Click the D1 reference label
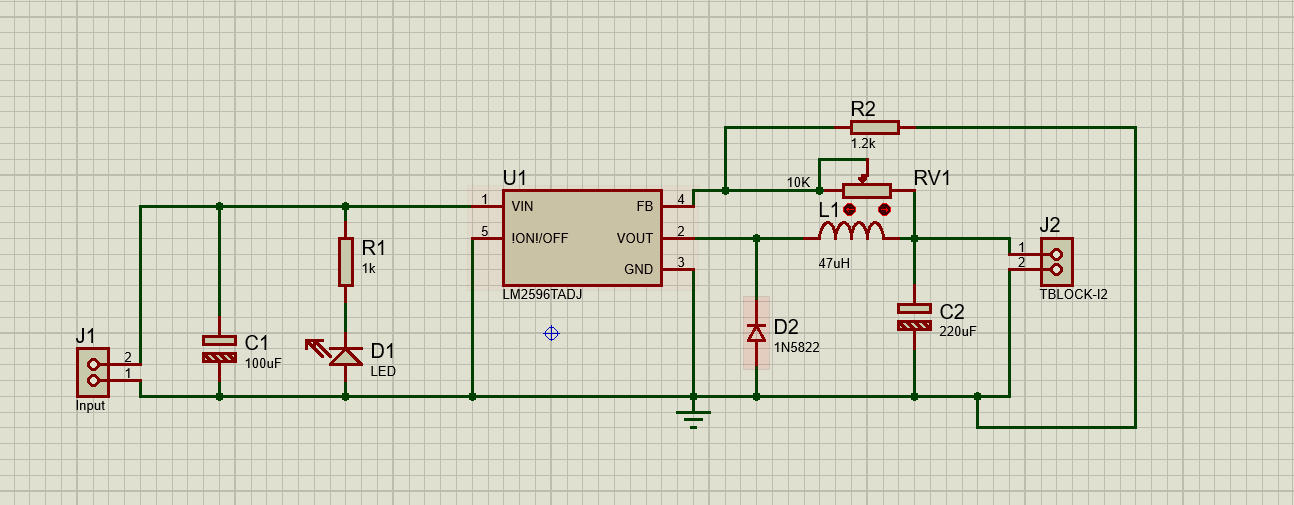Screen dimensions: 1294x505 pyautogui.click(x=382, y=351)
